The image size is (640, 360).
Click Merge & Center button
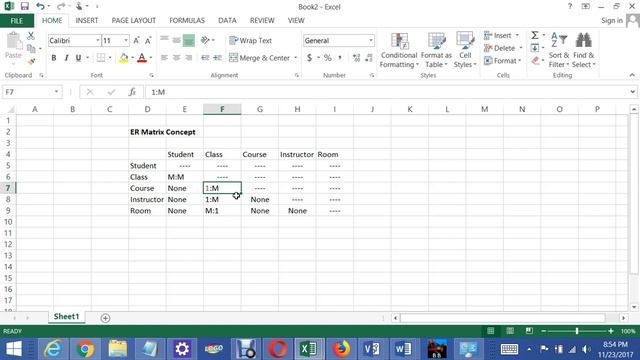point(260,58)
